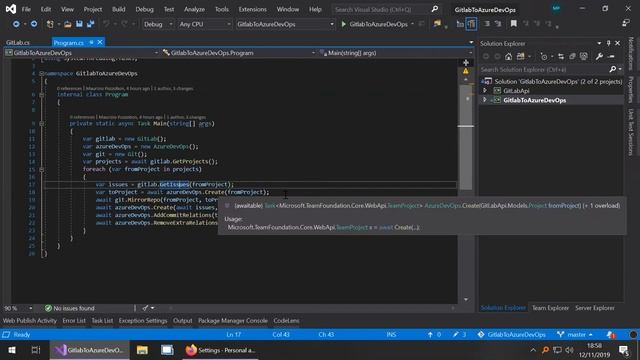Open File Explorer from the taskbar
This screenshot has width=640, height=360.
click(142, 350)
